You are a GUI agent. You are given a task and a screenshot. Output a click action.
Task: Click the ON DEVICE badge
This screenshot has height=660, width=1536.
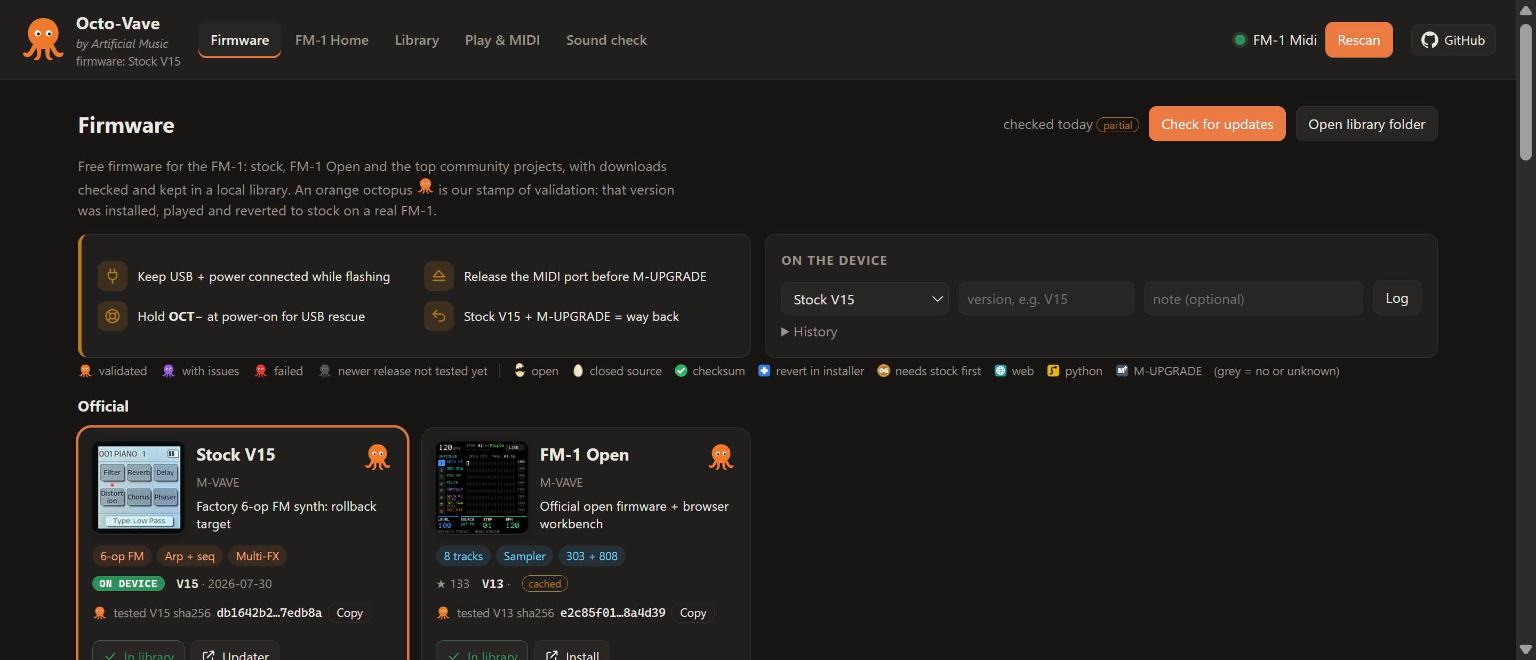129,584
